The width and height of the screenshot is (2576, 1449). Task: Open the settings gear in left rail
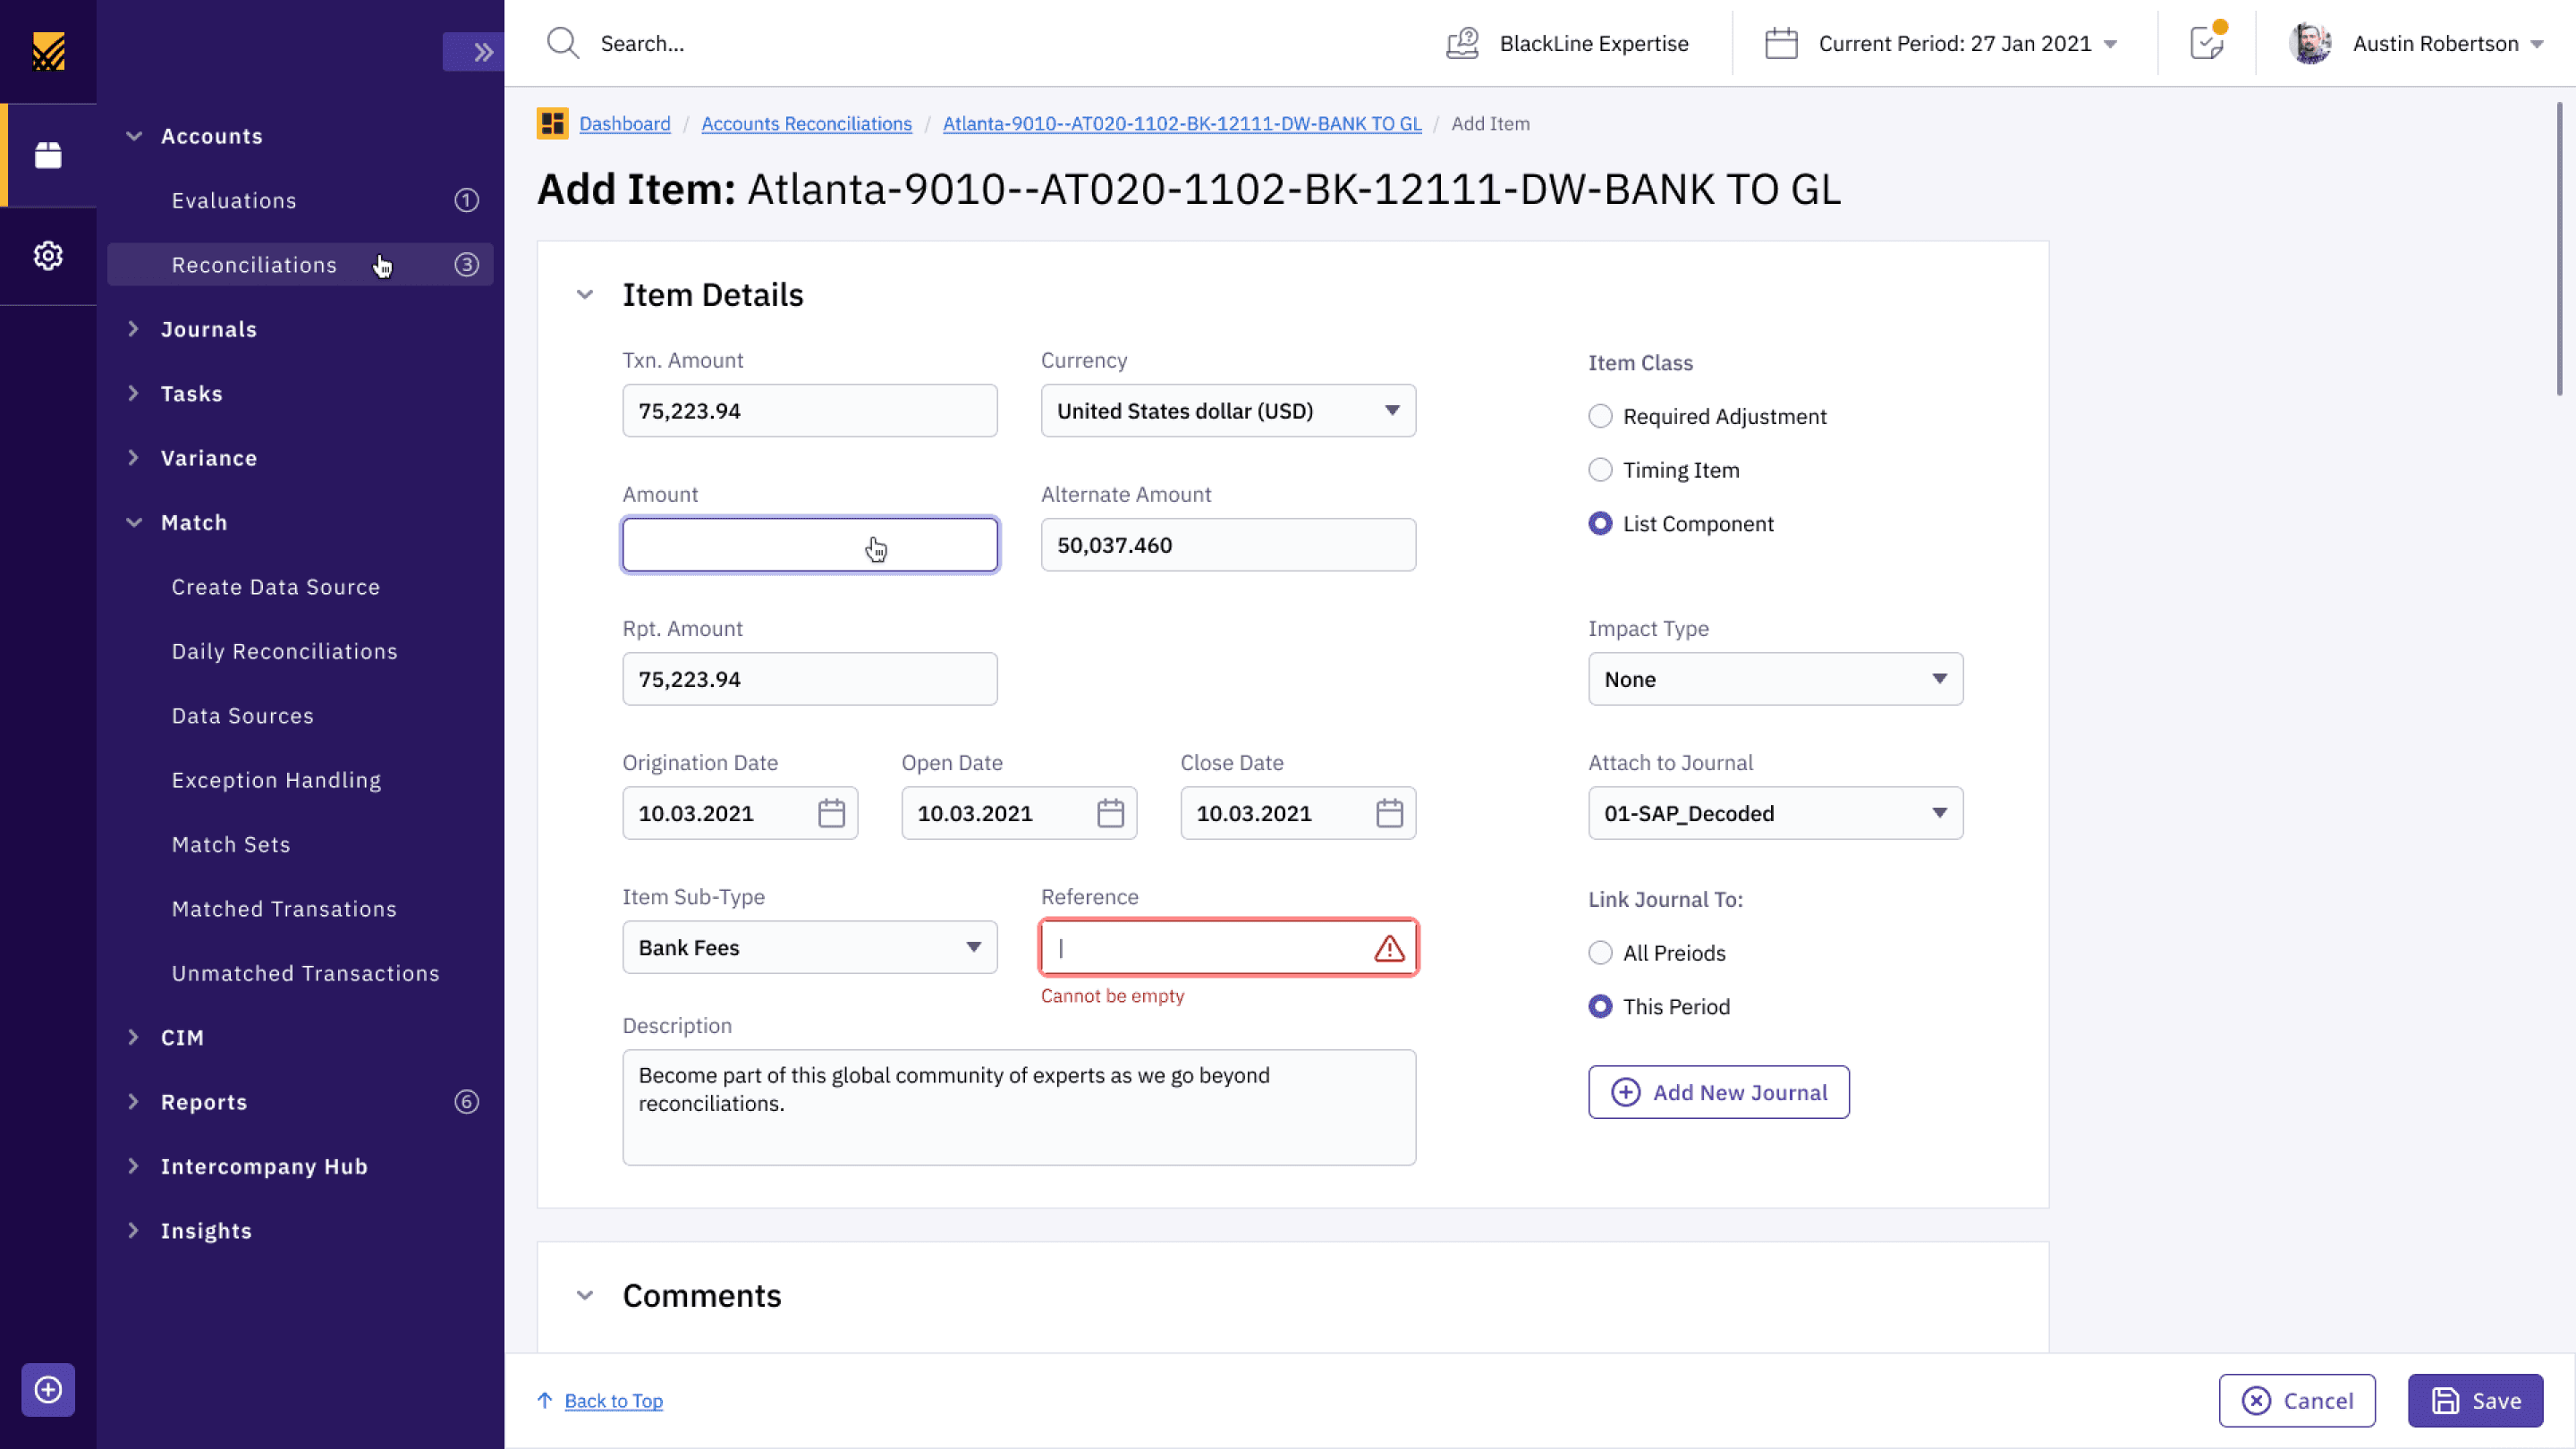coord(48,256)
